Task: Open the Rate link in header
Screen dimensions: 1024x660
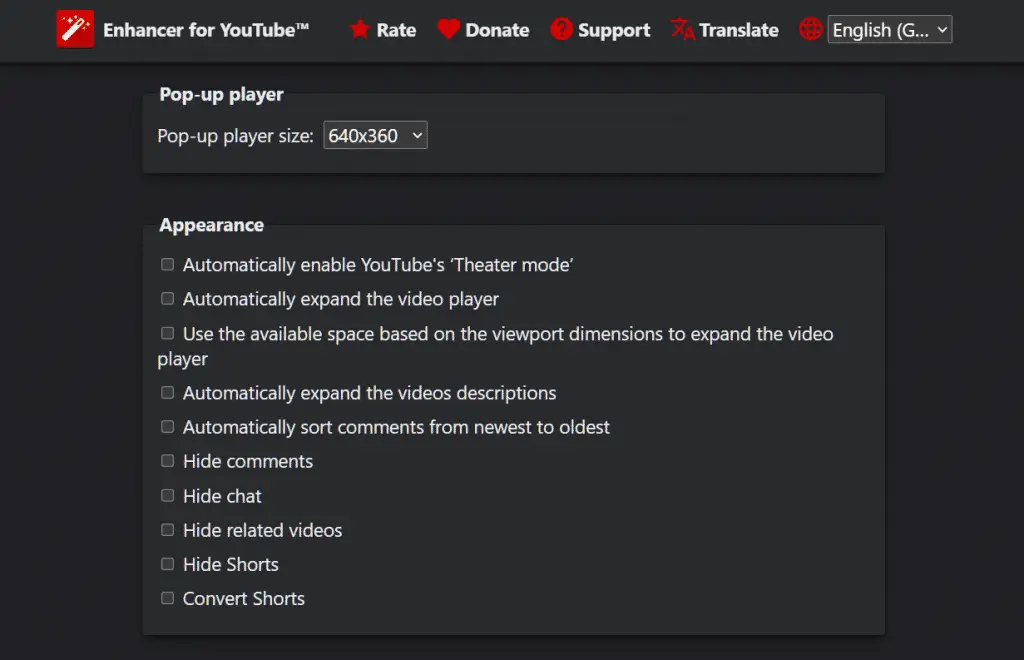Action: click(x=396, y=30)
